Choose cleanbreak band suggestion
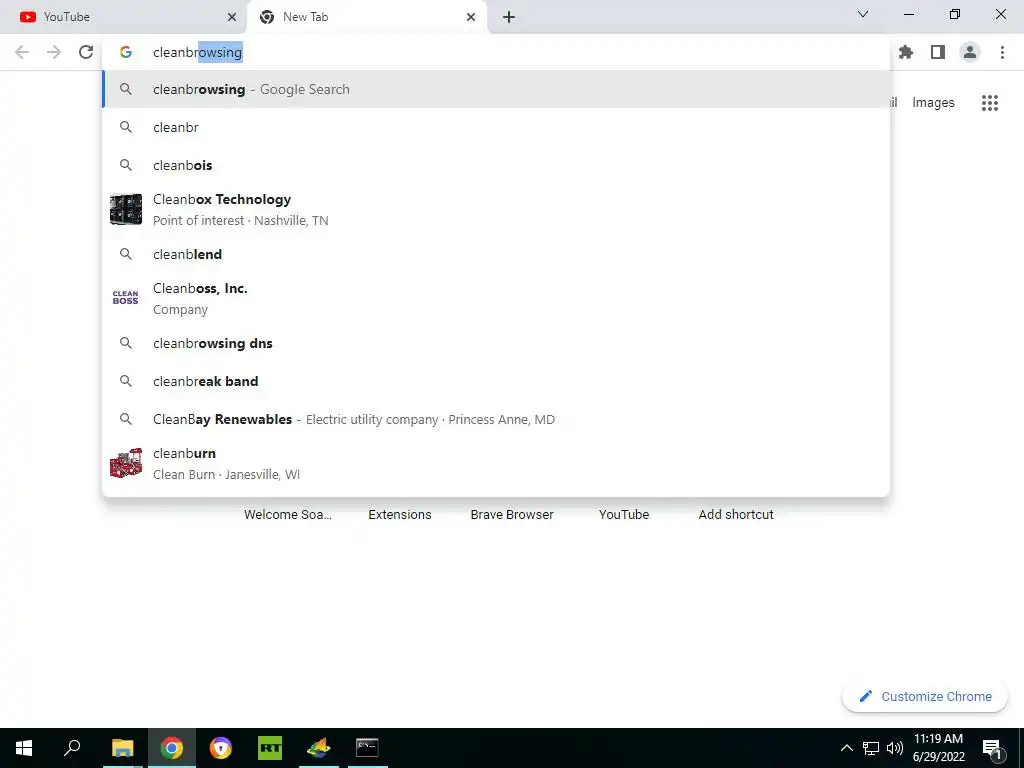 point(496,381)
